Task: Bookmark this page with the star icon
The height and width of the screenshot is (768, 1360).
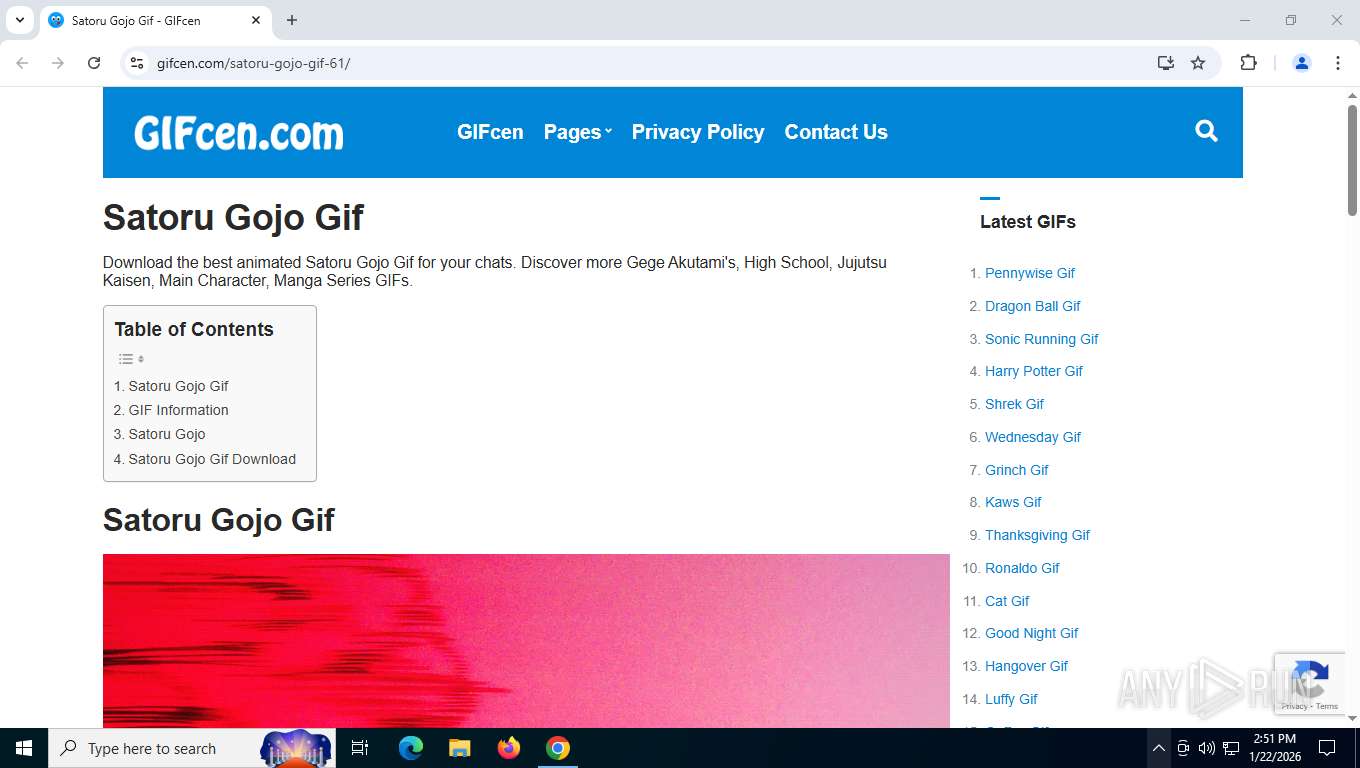Action: [x=1198, y=63]
